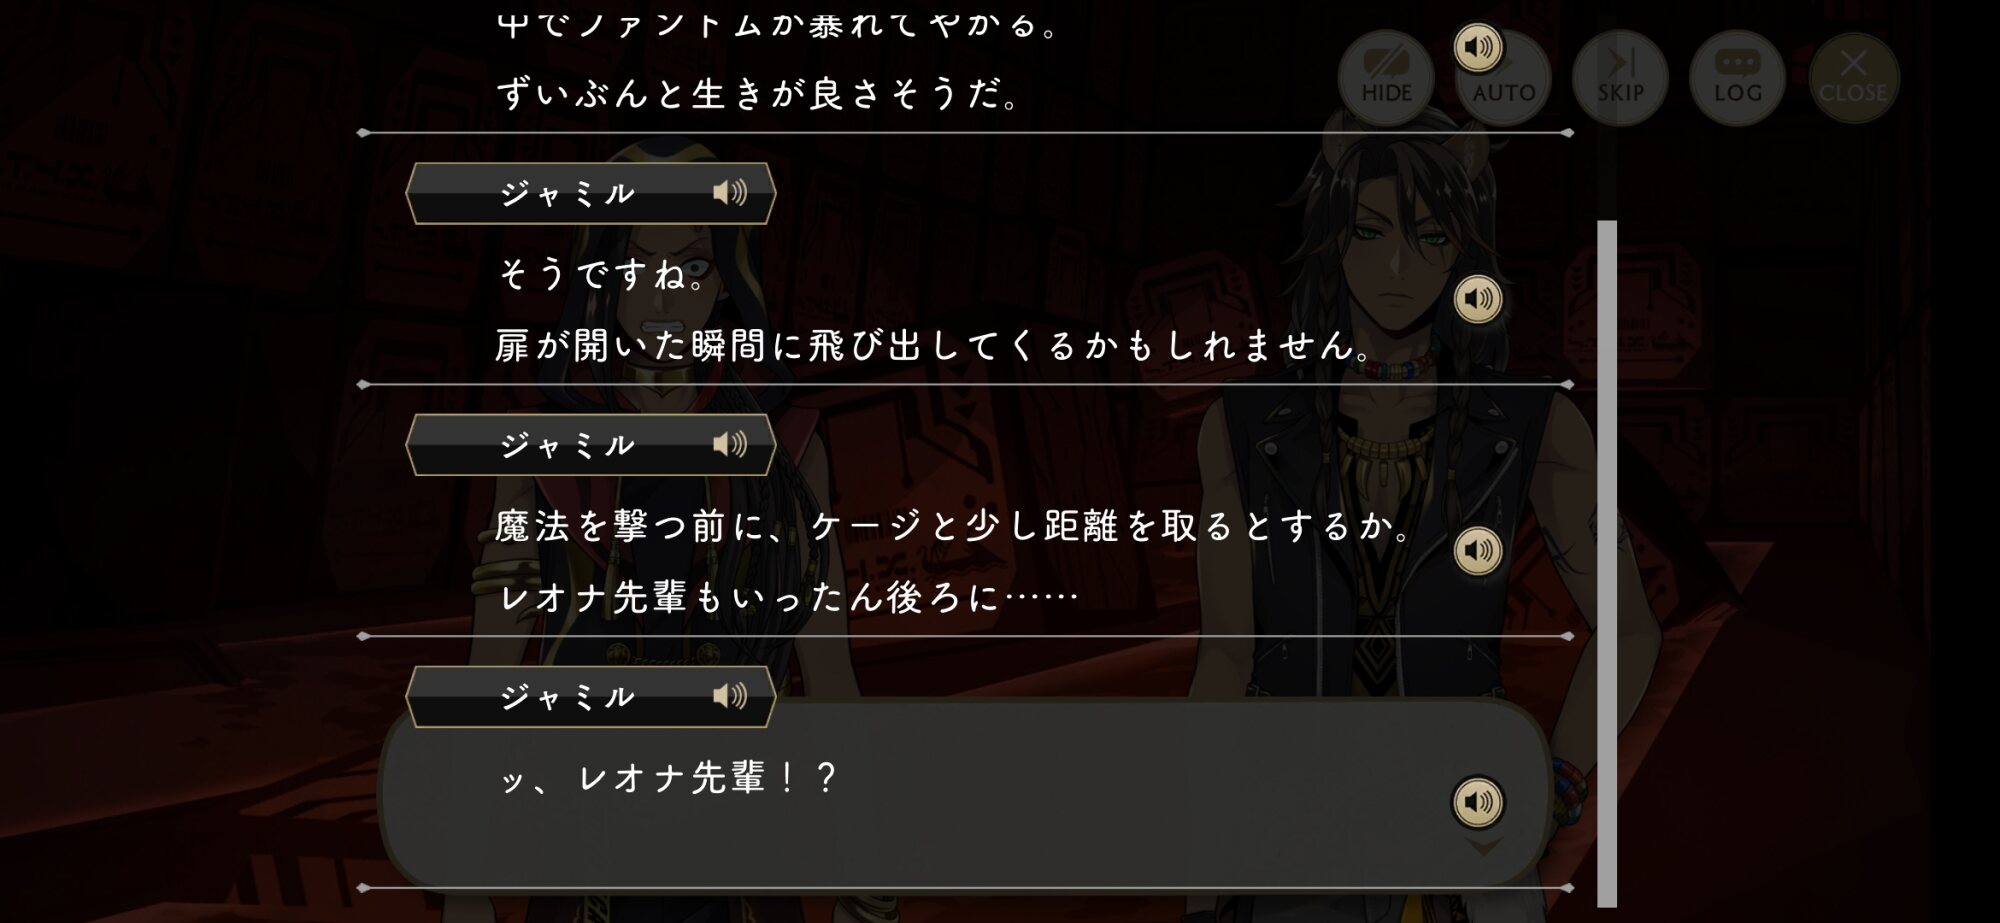Play voice icon above the AUTO button

1478,47
